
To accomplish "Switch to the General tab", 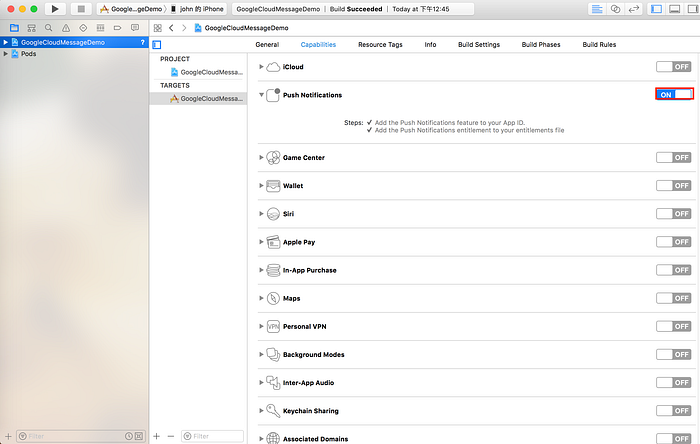I will point(267,45).
